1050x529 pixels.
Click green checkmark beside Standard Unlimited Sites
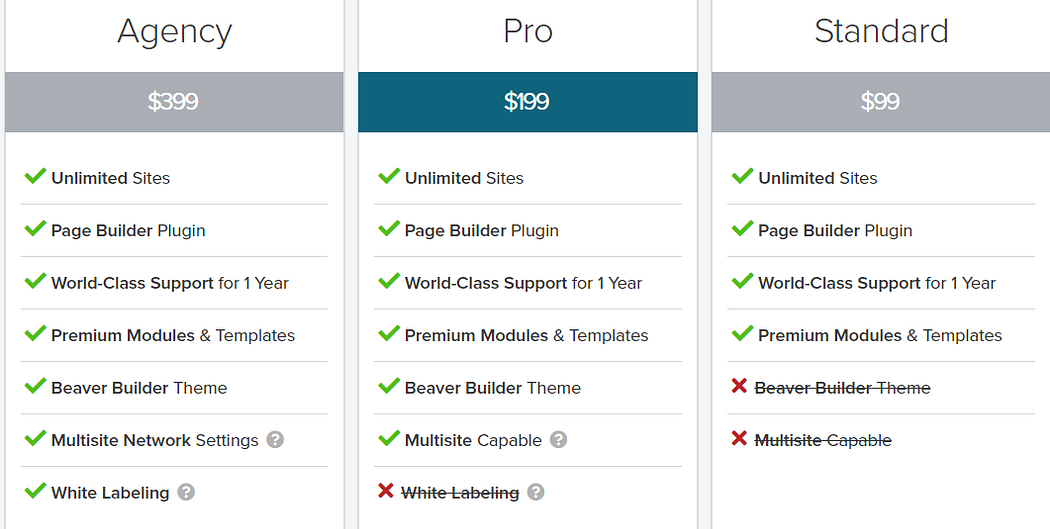[x=742, y=175]
